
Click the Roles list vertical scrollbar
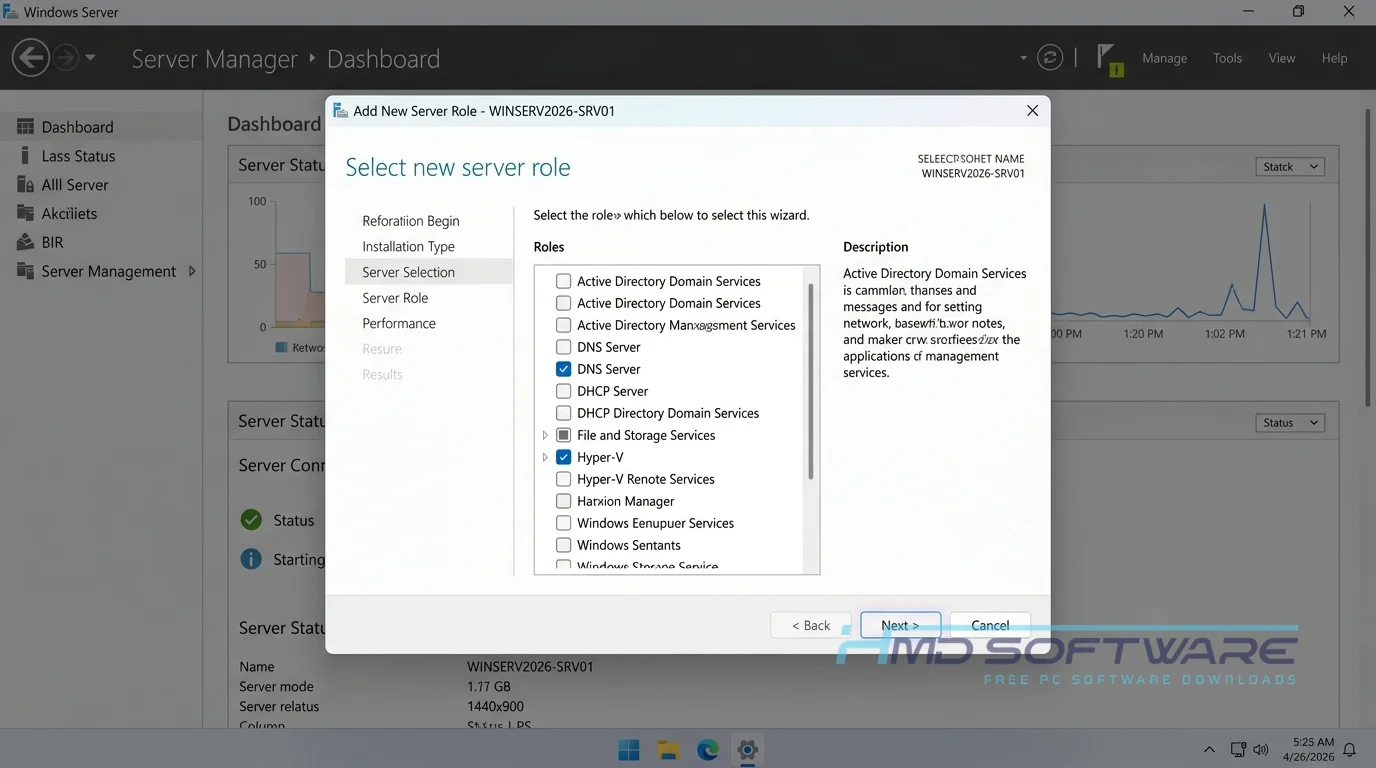[x=811, y=381]
